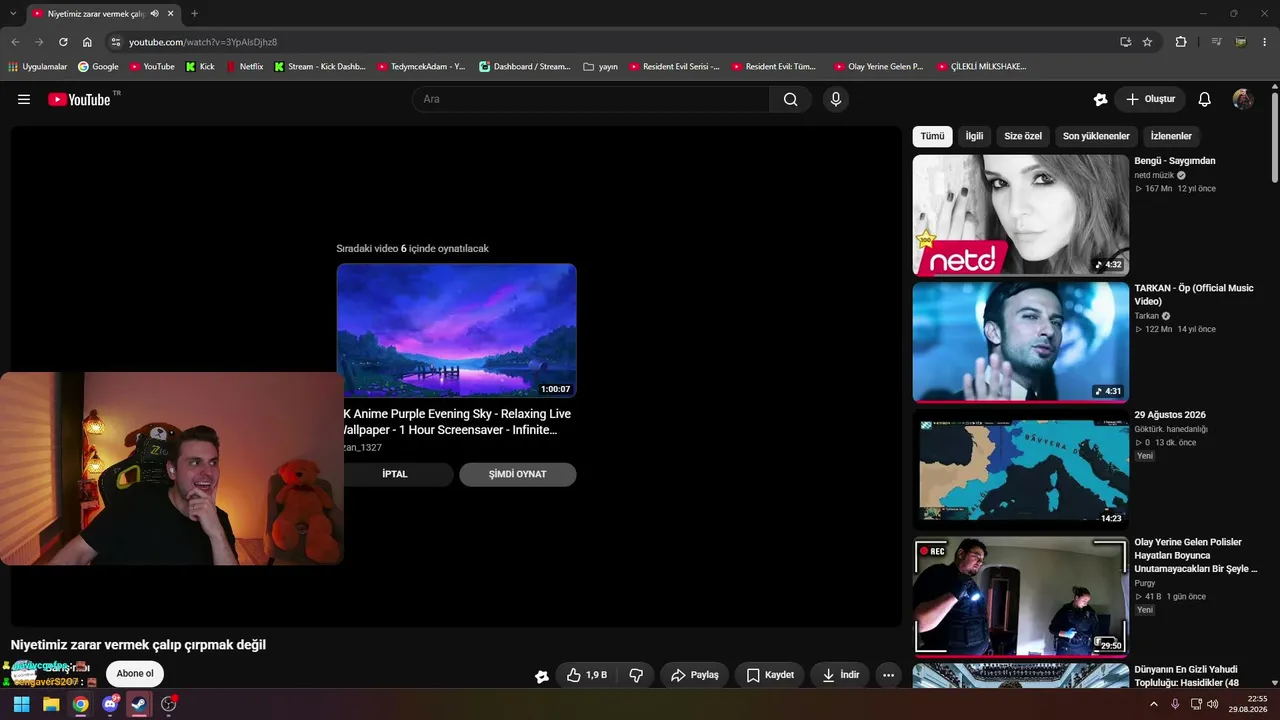Go back to the previous page
1280x720 pixels.
tap(15, 42)
